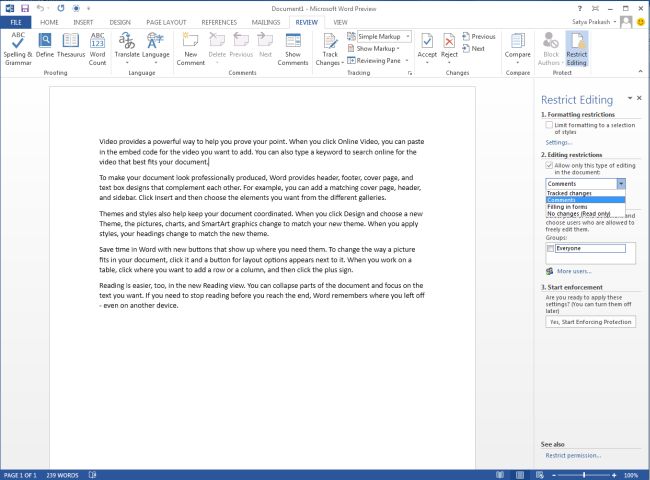Screen dimensions: 650x480
Task: Check the Everyone group checkbox
Action: point(551,248)
